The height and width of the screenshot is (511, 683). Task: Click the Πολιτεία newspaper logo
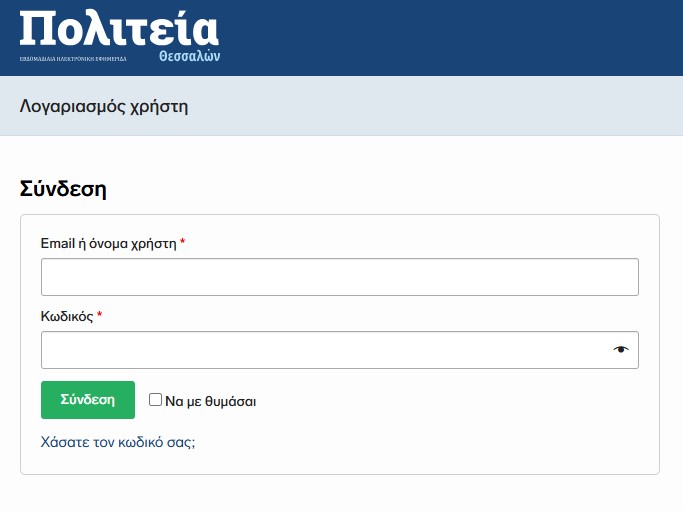click(x=118, y=28)
